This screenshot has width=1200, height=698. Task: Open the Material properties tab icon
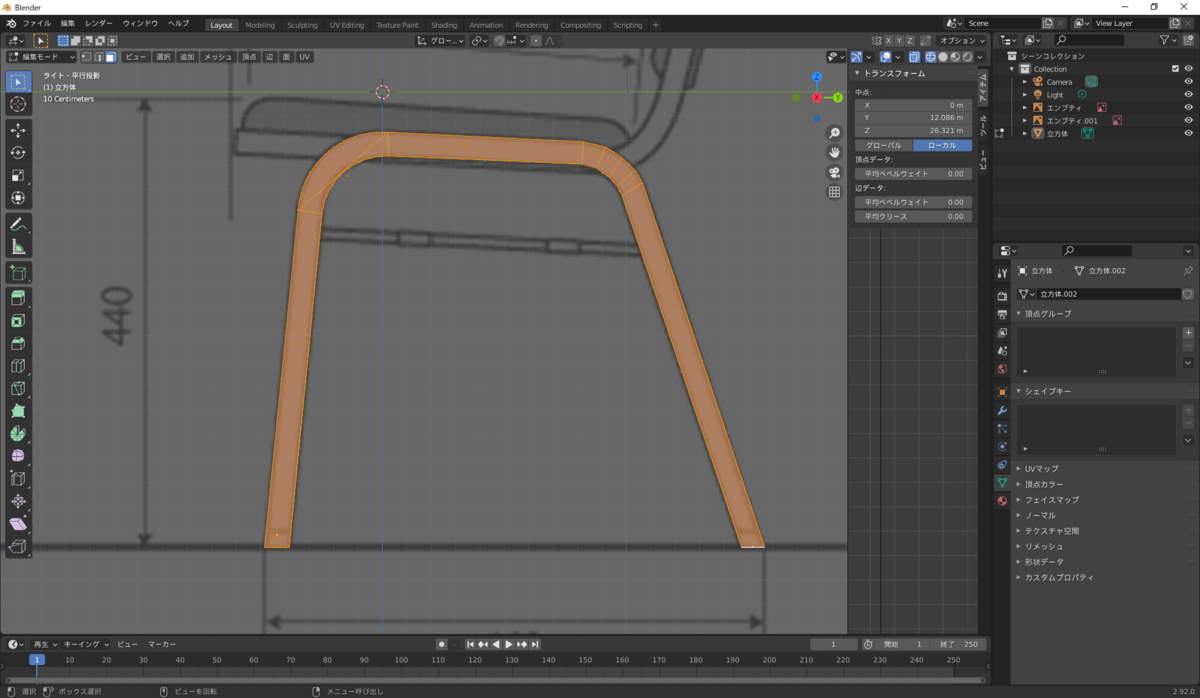(x=1002, y=500)
